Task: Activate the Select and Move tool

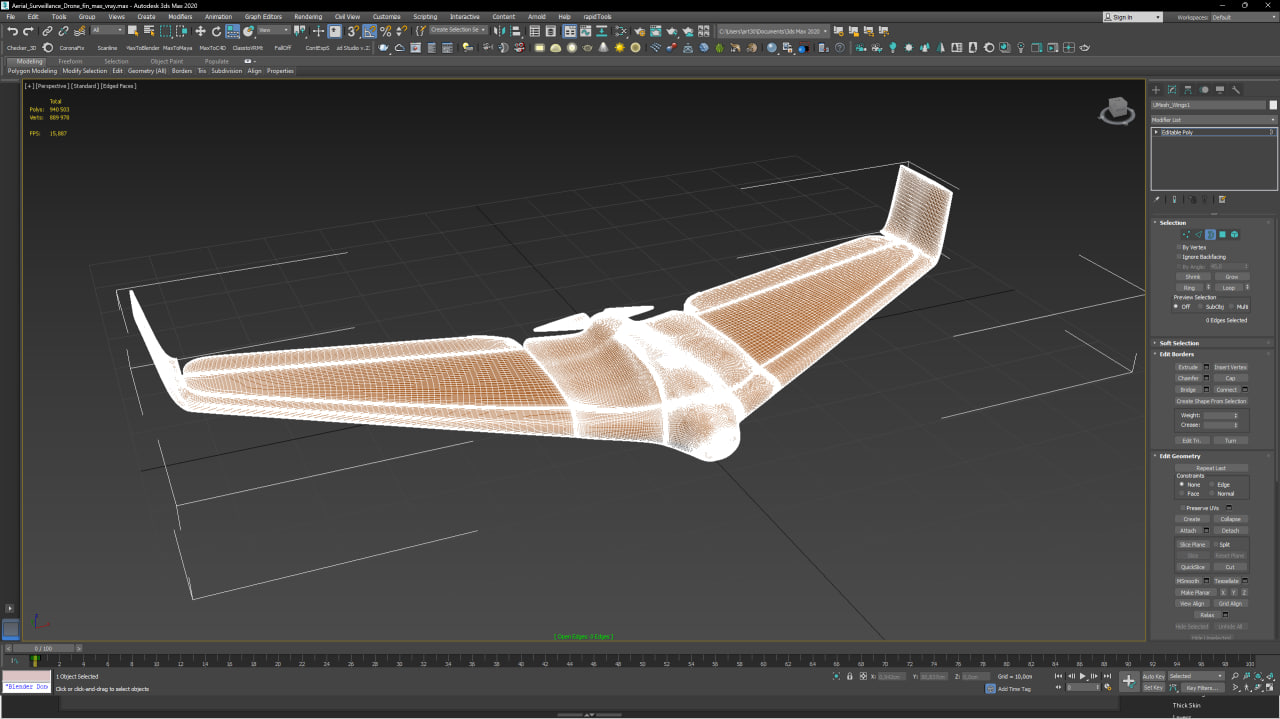Action: 200,31
